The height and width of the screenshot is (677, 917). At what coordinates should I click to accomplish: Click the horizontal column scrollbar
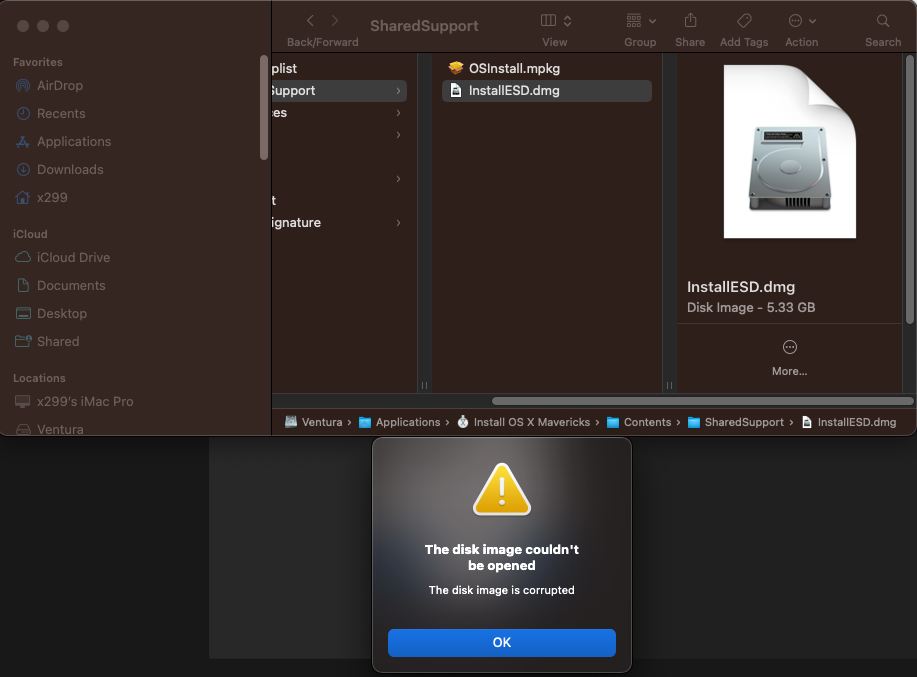[702, 401]
